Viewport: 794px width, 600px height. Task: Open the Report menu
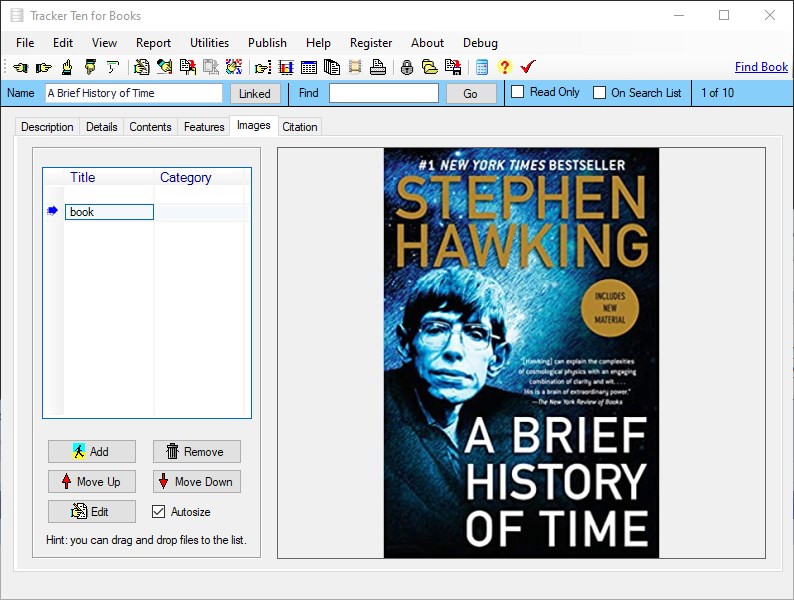tap(153, 43)
